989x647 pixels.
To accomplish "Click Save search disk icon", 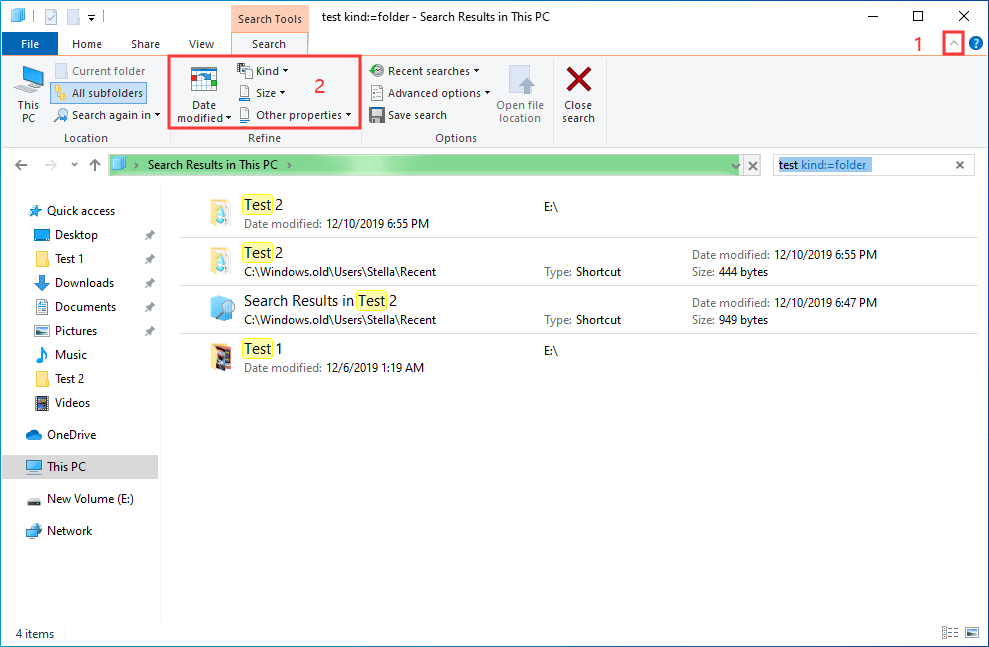I will coord(377,115).
